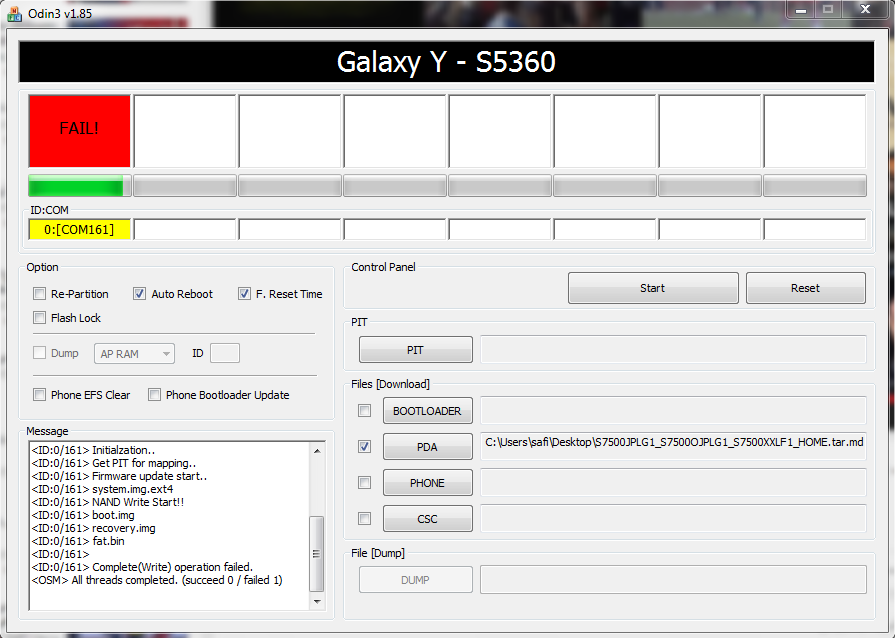Click the PIT file path field
Viewport: 895px width, 638px height.
pyautogui.click(x=674, y=350)
